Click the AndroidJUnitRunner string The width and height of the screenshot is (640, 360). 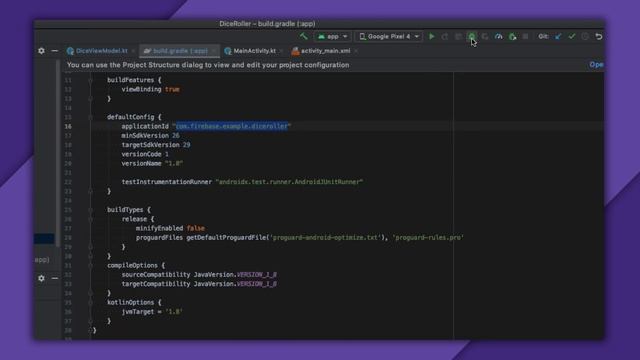[289, 182]
